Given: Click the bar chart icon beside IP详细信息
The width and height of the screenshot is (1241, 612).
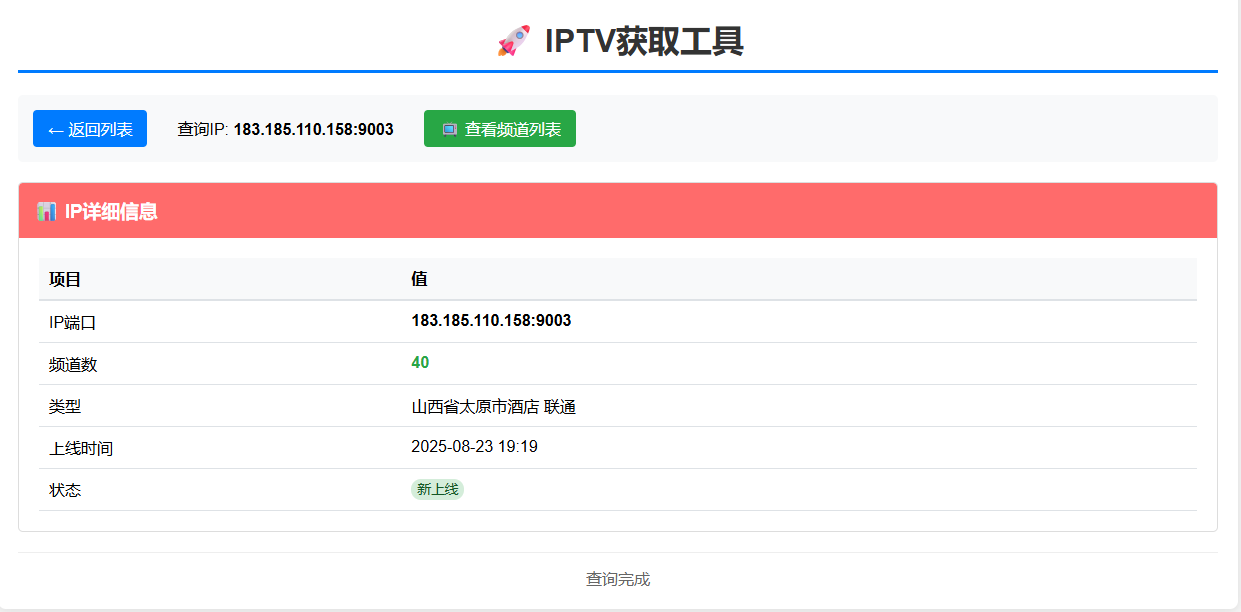Looking at the screenshot, I should (x=46, y=211).
